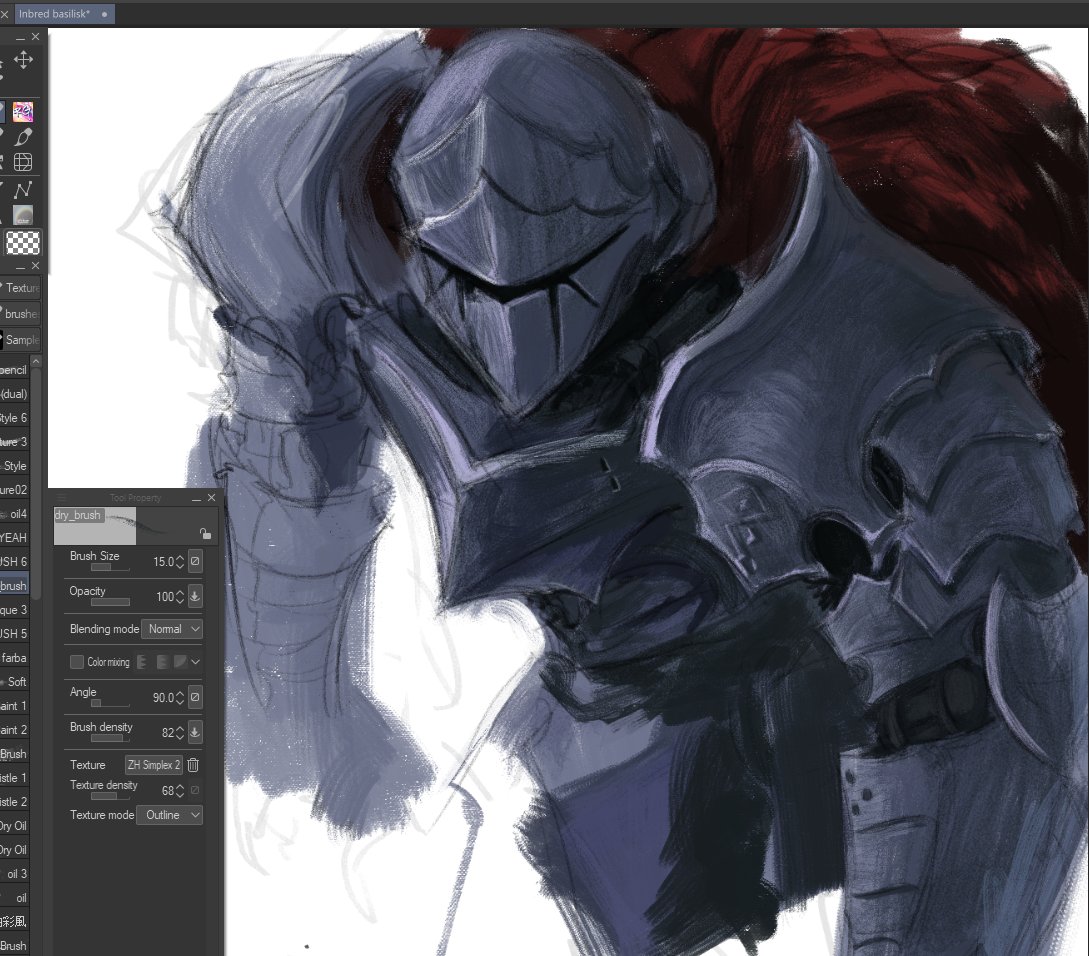Click the Brush density slider
The image size is (1089, 956).
(110, 738)
